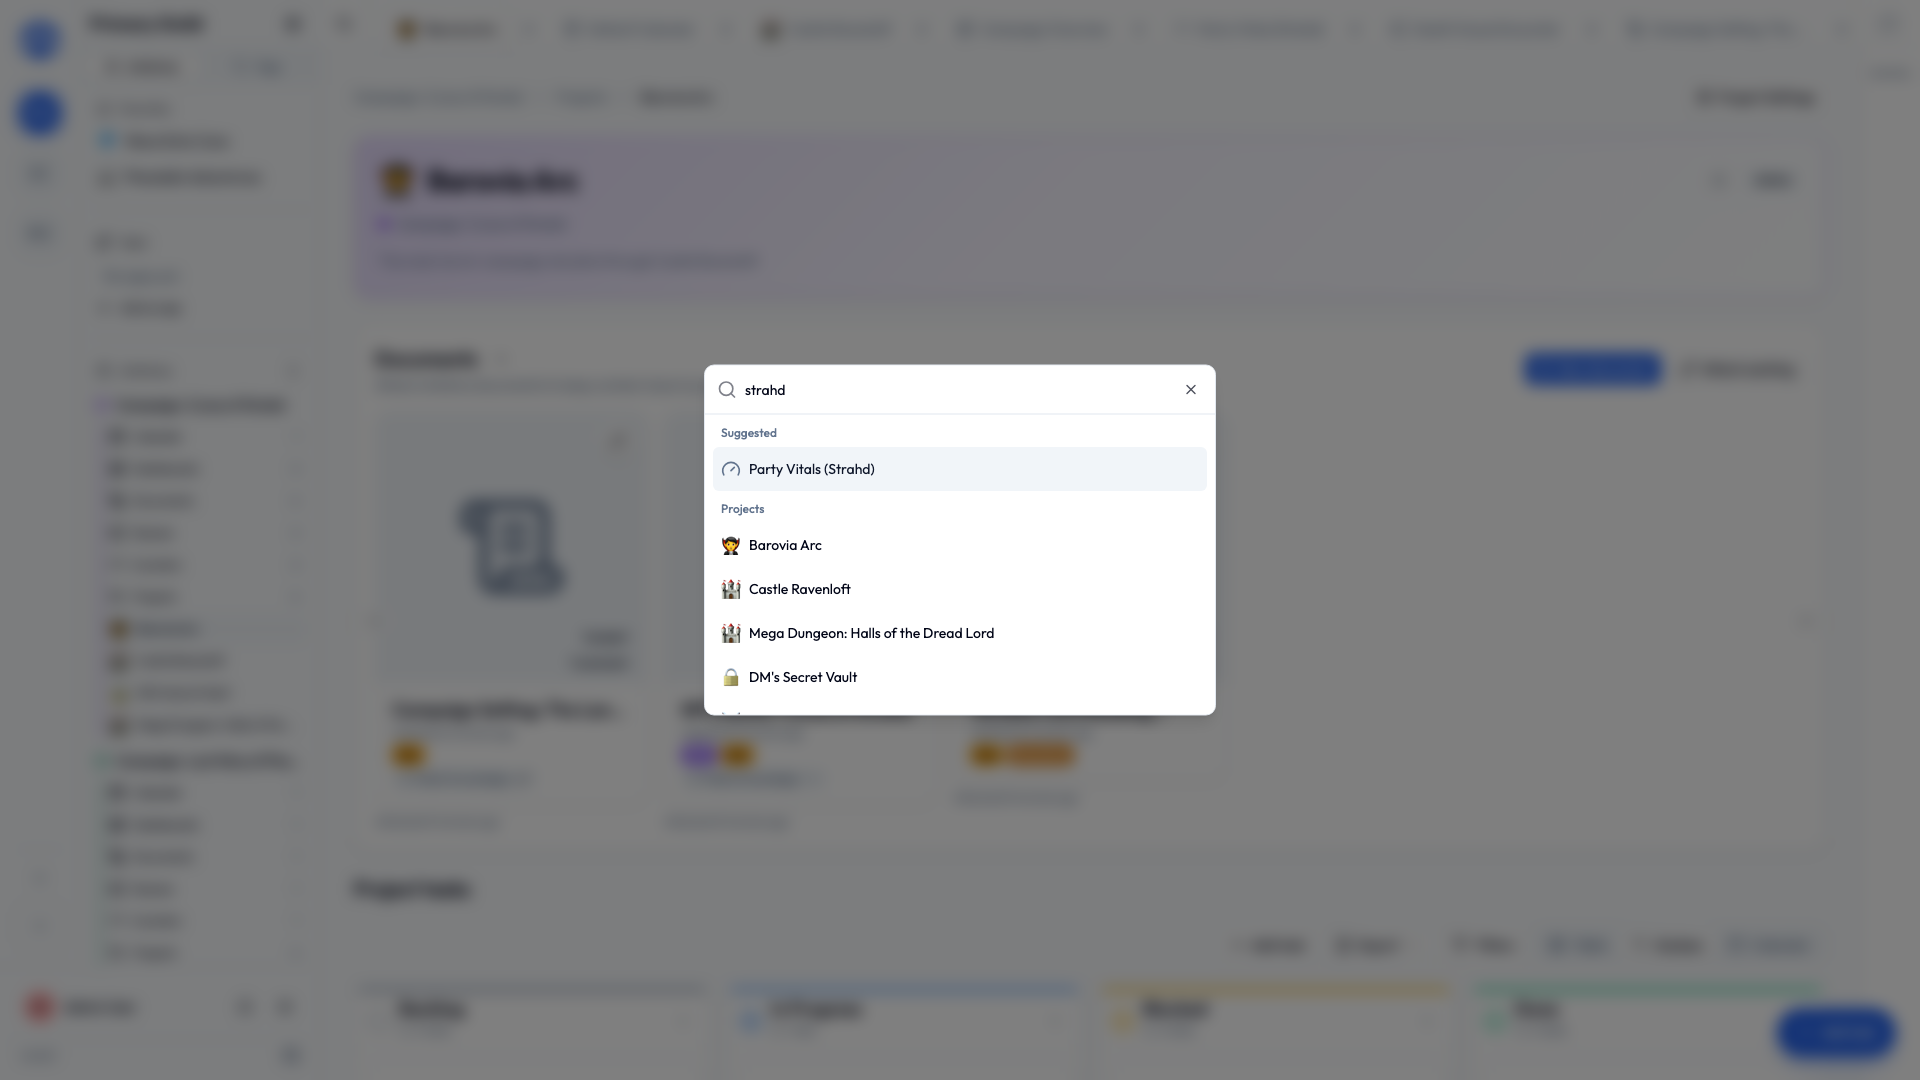Open the DM's Secret Vault project
Screen dimensions: 1920x1080
click(959, 677)
